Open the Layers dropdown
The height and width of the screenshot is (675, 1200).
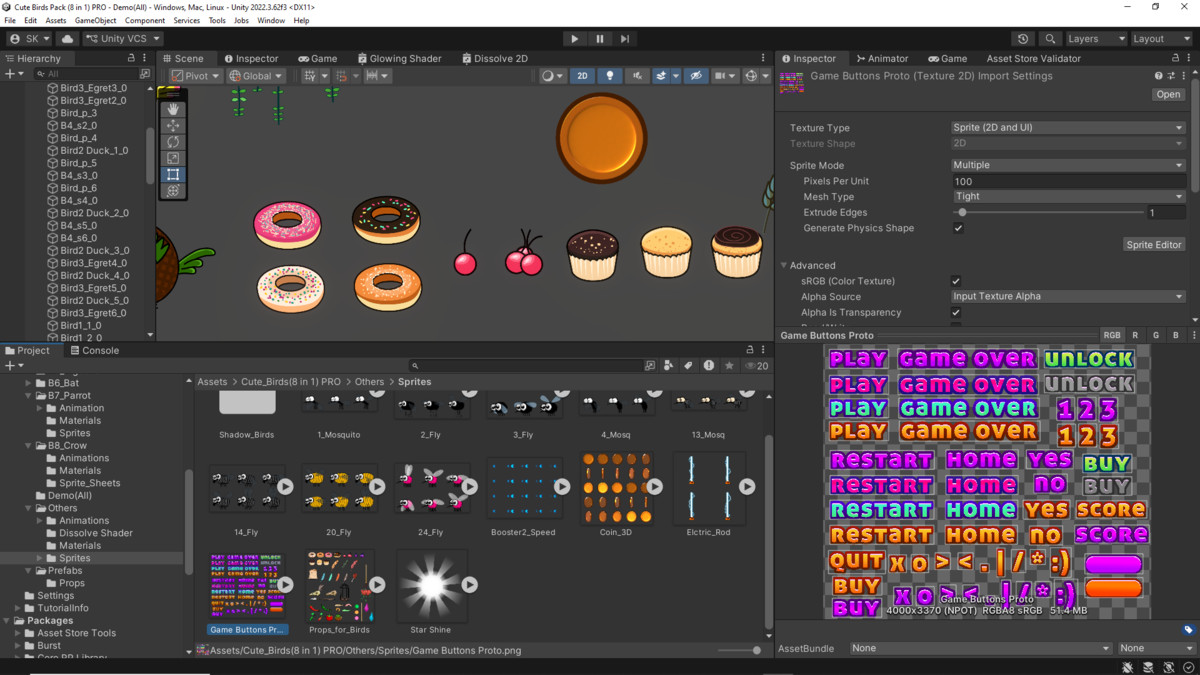tap(1095, 39)
